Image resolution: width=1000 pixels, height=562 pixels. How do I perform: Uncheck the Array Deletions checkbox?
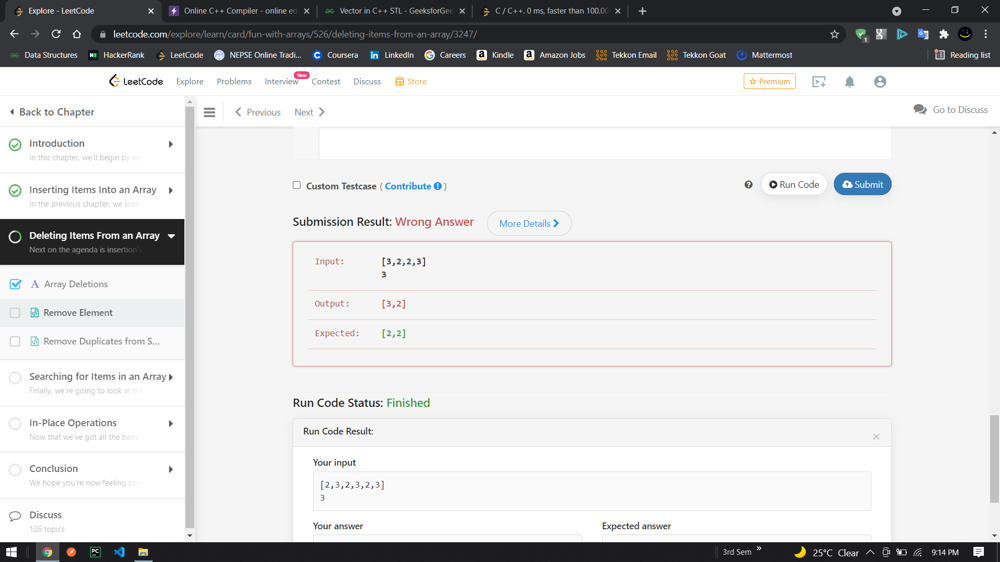(x=15, y=284)
